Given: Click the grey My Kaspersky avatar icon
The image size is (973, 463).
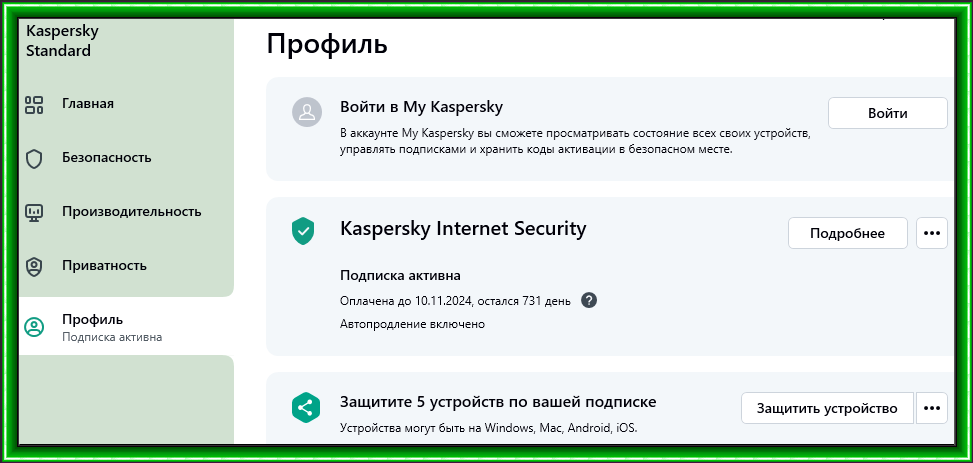Looking at the screenshot, I should pyautogui.click(x=307, y=112).
